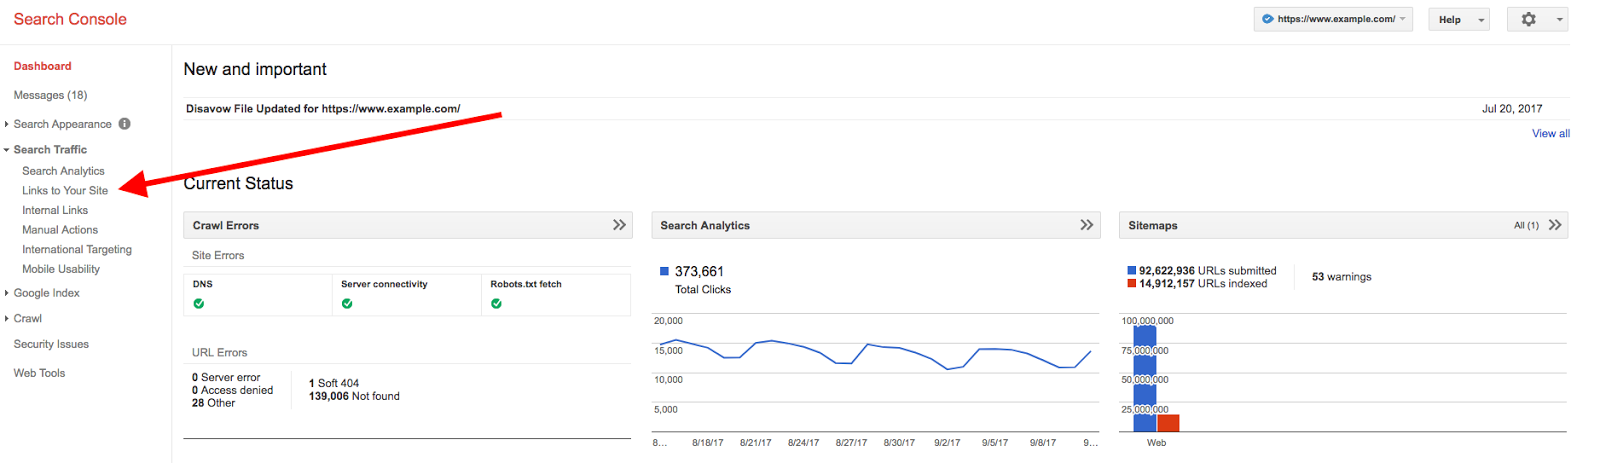This screenshot has height=463, width=1600.
Task: Expand the Google Index section
Action: coord(46,293)
